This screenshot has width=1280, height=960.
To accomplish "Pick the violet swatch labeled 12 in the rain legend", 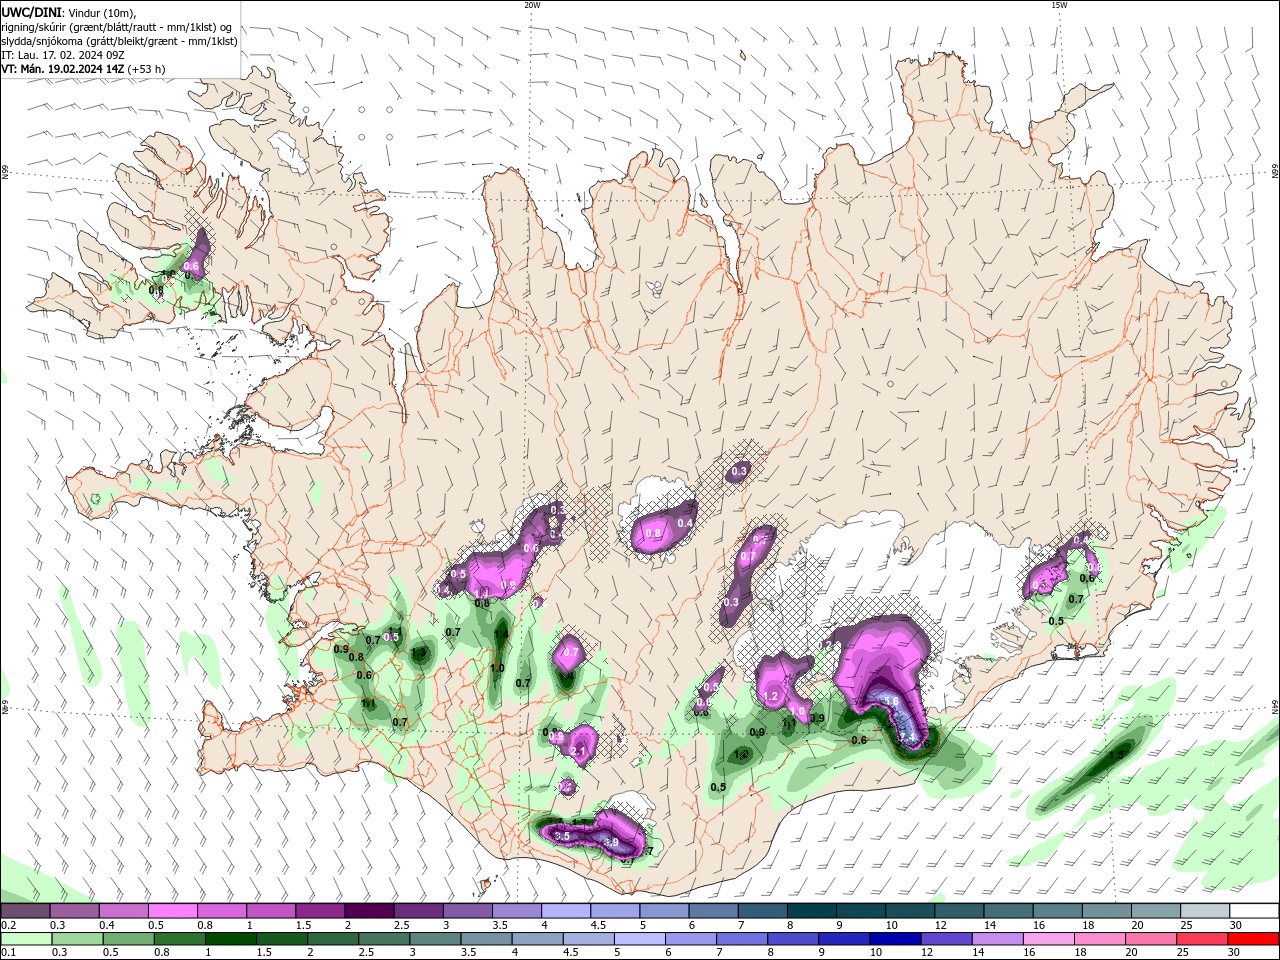I will [947, 939].
